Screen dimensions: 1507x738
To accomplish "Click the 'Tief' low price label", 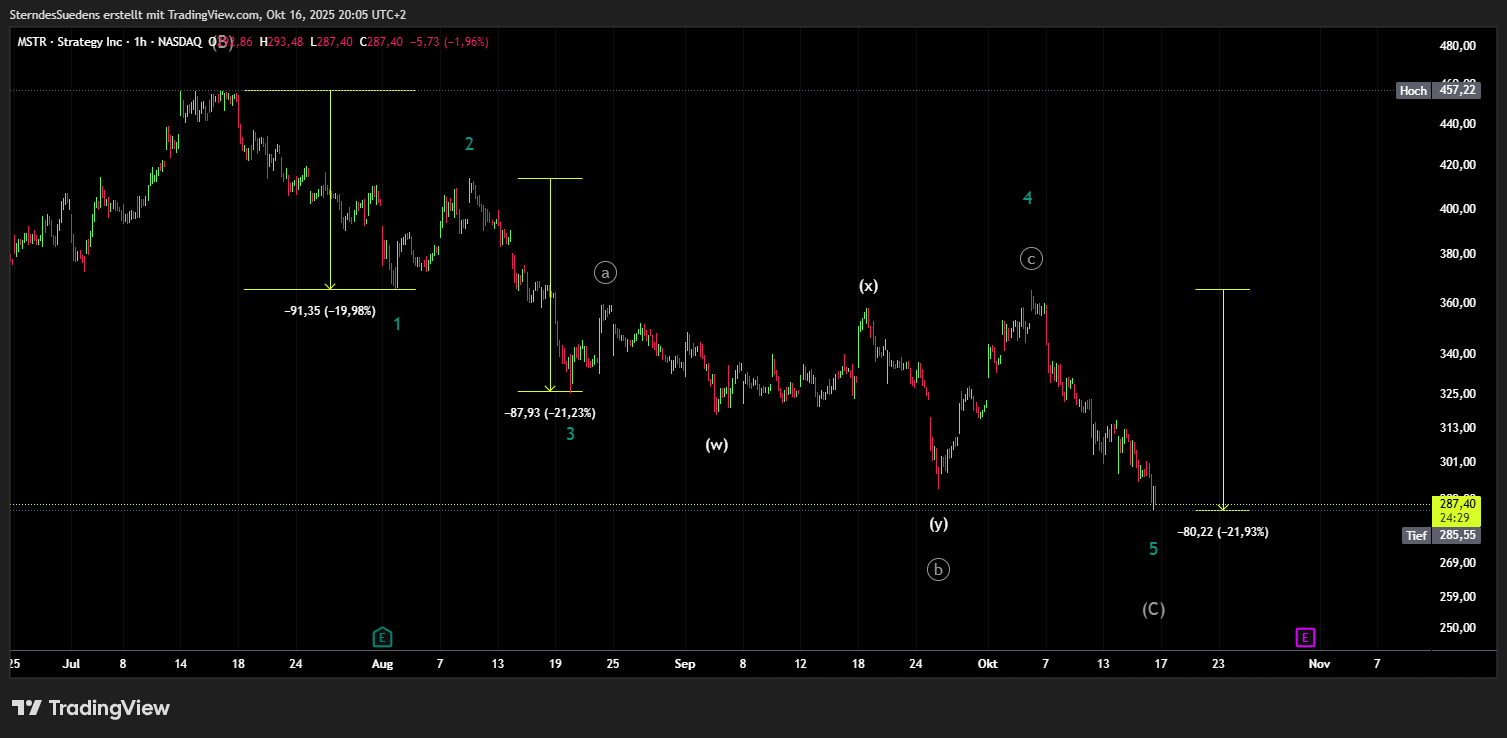I will [1416, 535].
